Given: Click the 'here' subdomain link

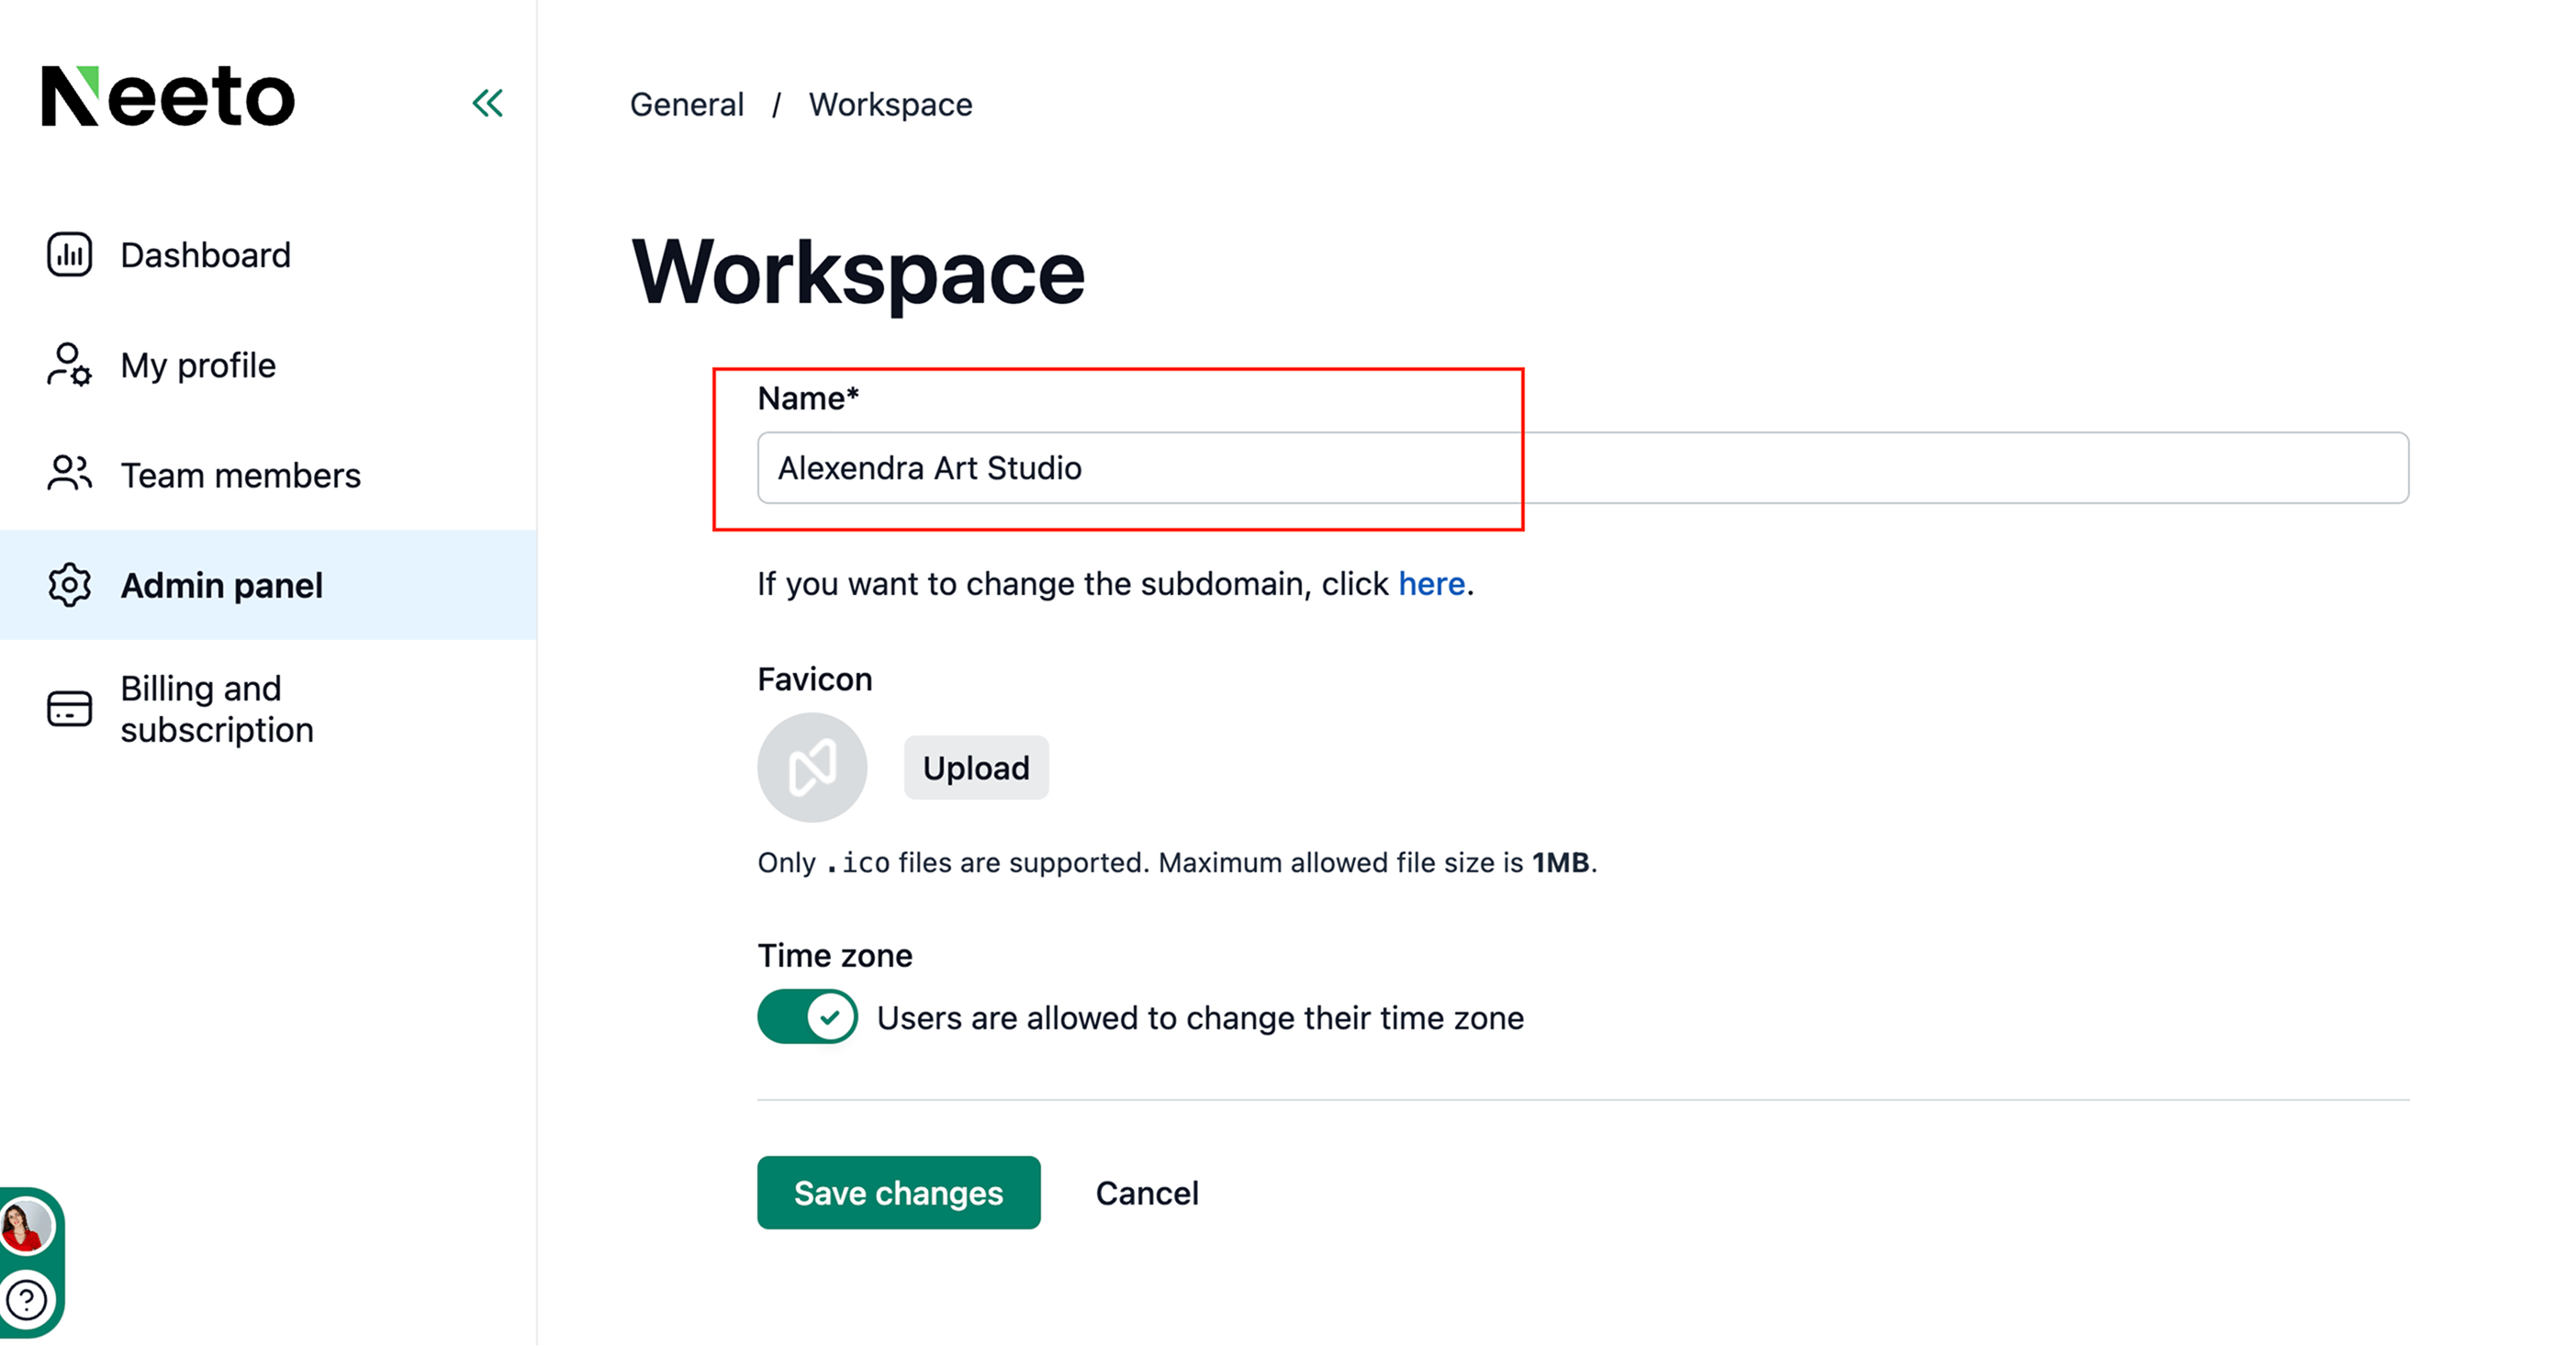Looking at the screenshot, I should click(x=1431, y=583).
